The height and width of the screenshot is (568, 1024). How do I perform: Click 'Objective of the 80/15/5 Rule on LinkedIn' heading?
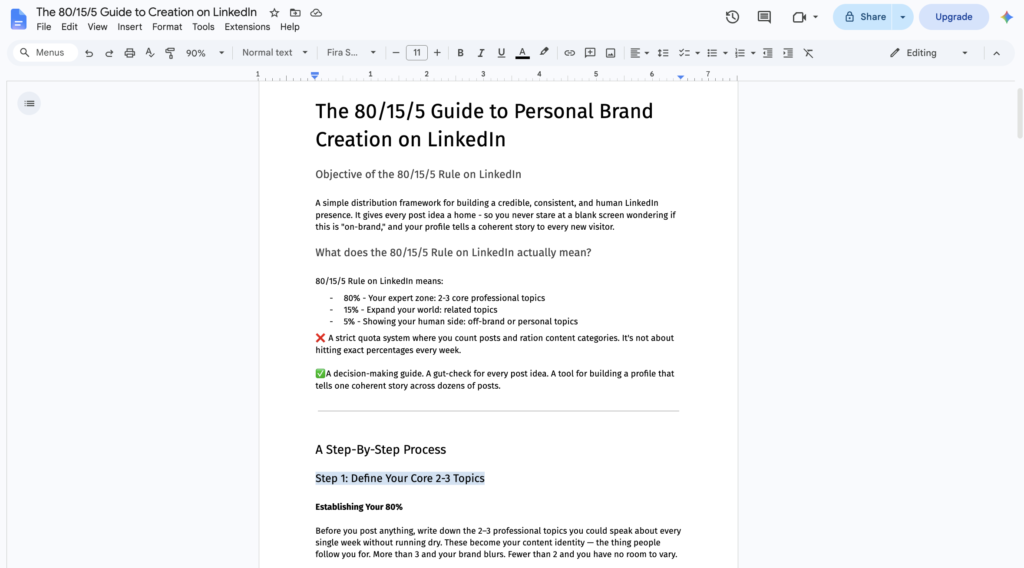(418, 174)
